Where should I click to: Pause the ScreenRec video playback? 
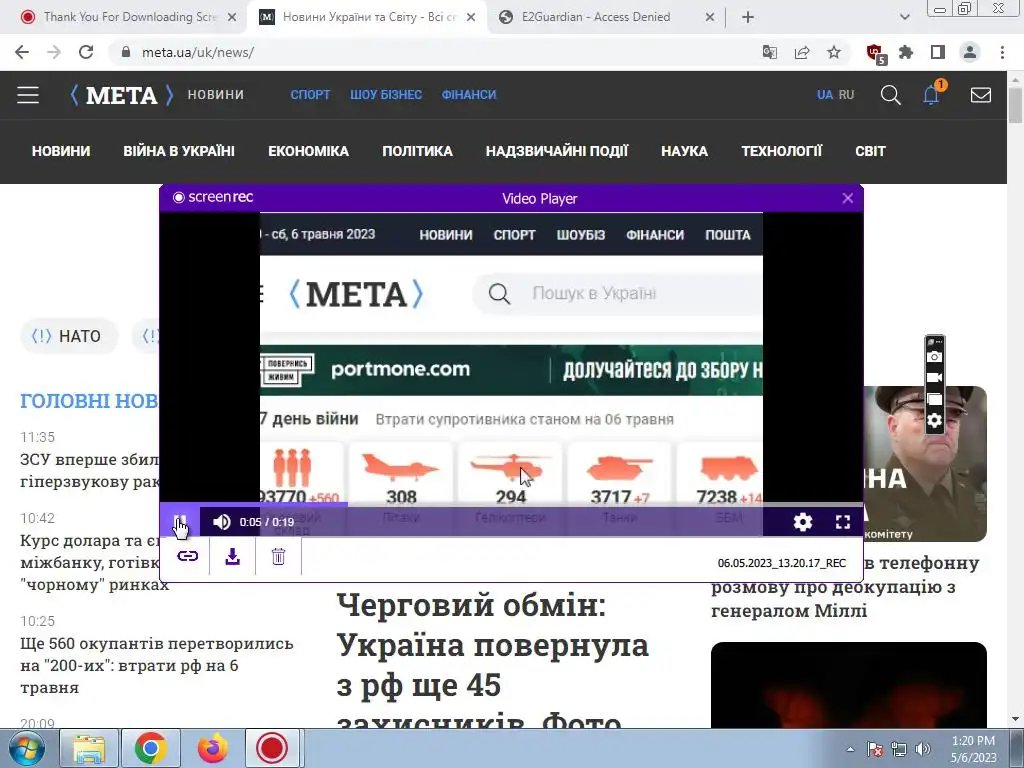180,522
